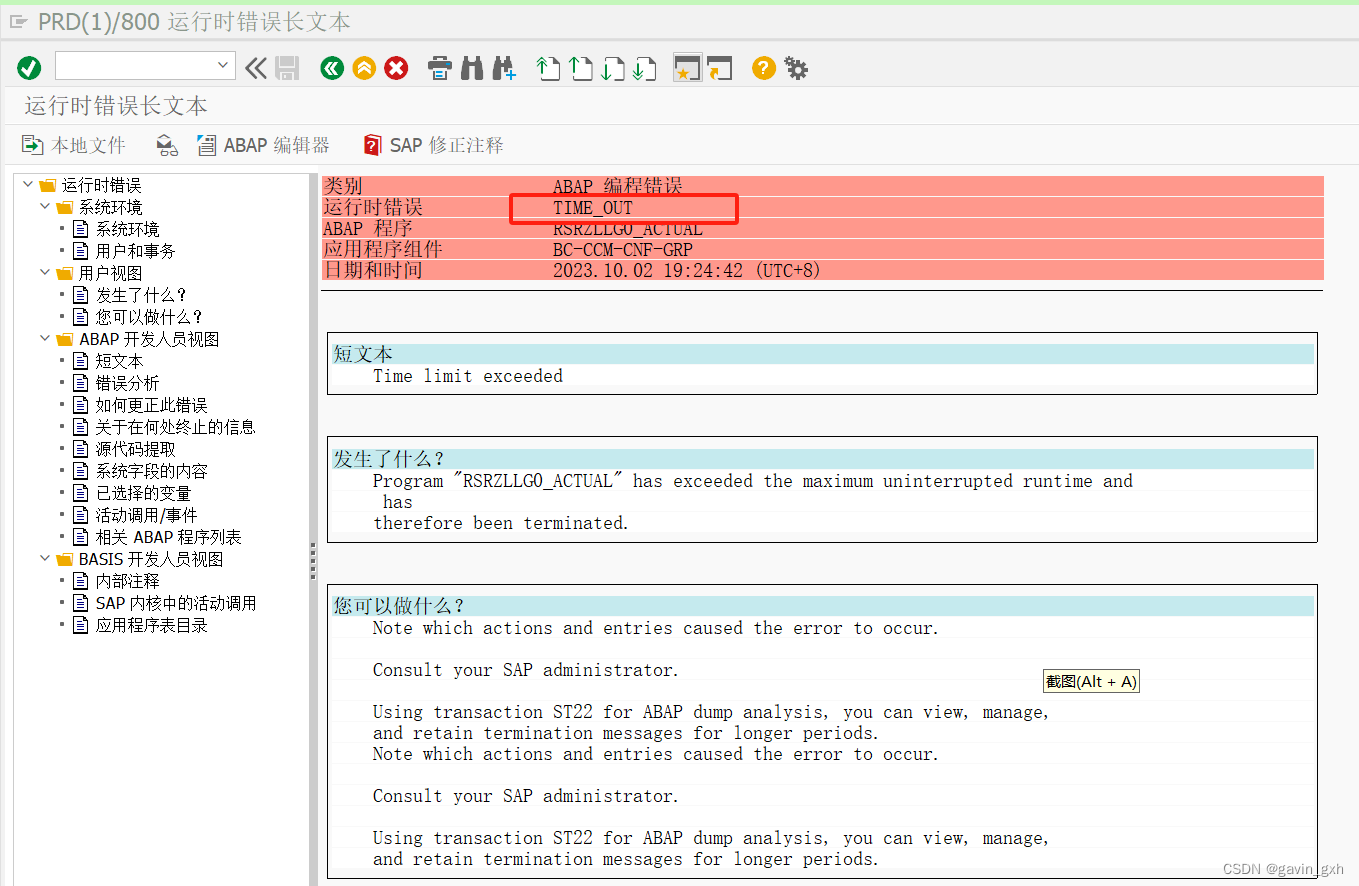Open the command field dropdown arrow
Screen dimensions: 1359x886
tap(225, 67)
